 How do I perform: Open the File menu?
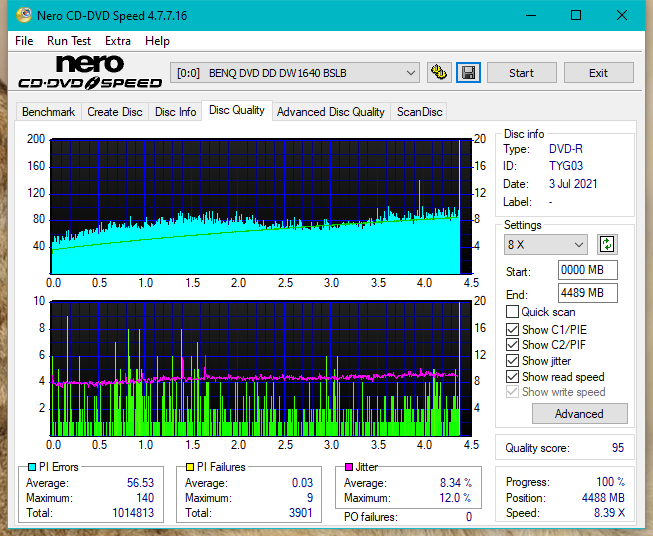pos(24,41)
